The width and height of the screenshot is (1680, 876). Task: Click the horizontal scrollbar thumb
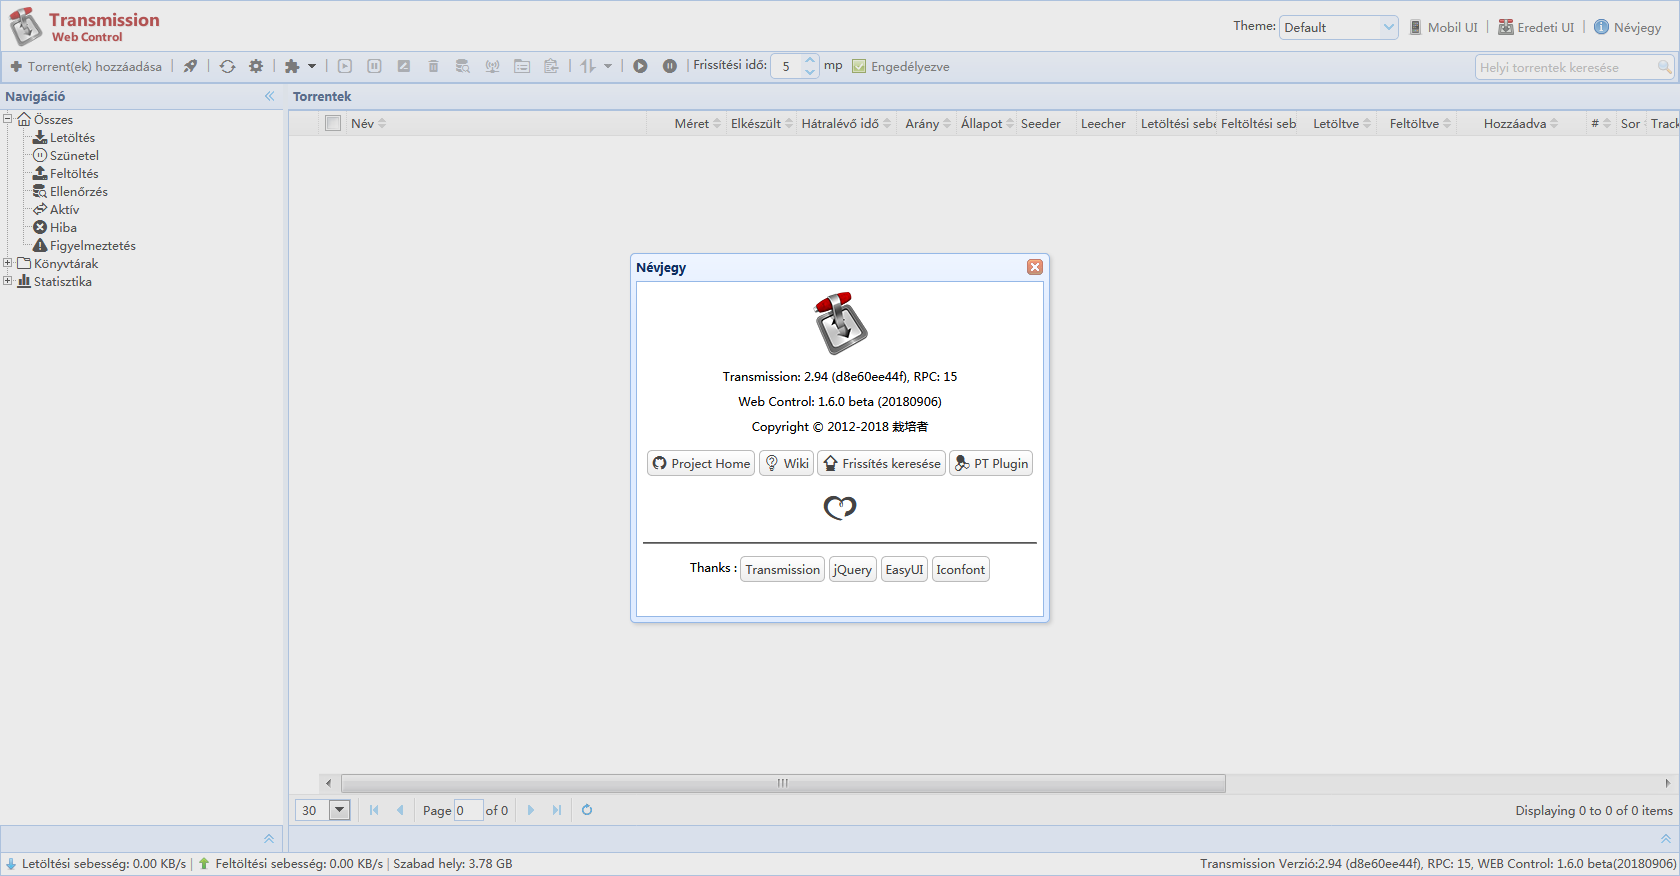pos(783,783)
